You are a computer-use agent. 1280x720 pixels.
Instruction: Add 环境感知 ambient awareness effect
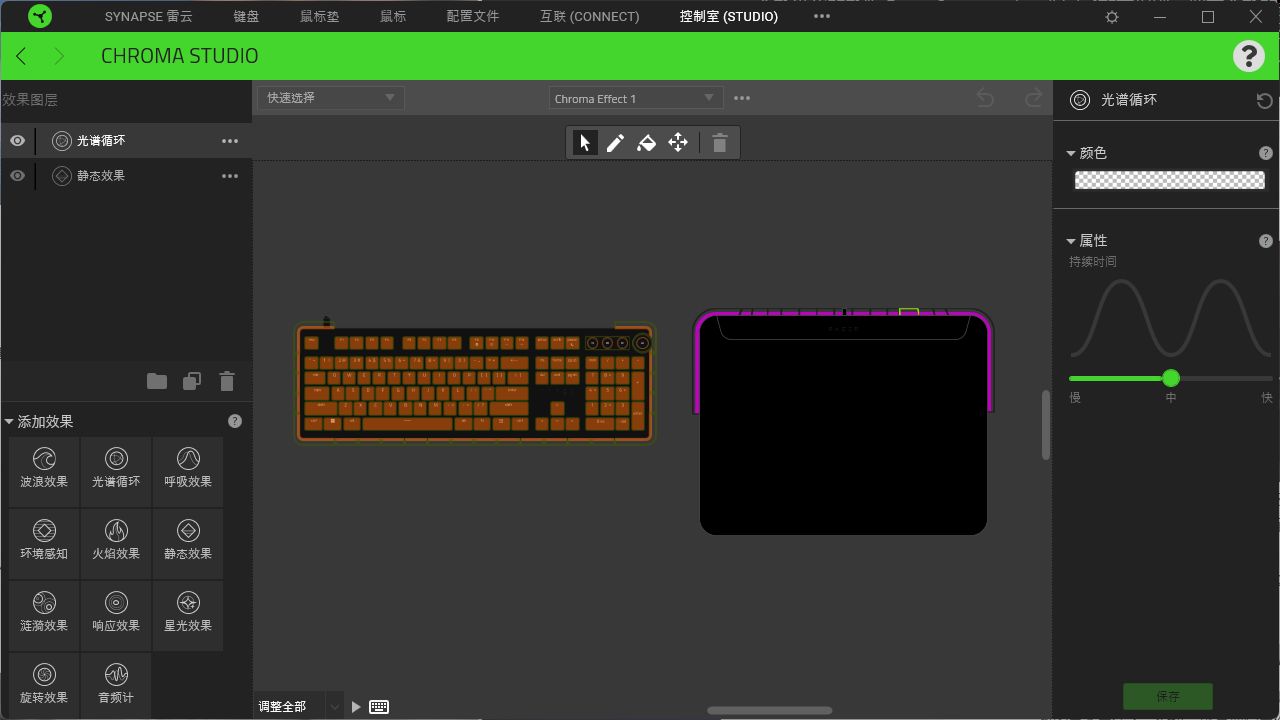point(44,542)
